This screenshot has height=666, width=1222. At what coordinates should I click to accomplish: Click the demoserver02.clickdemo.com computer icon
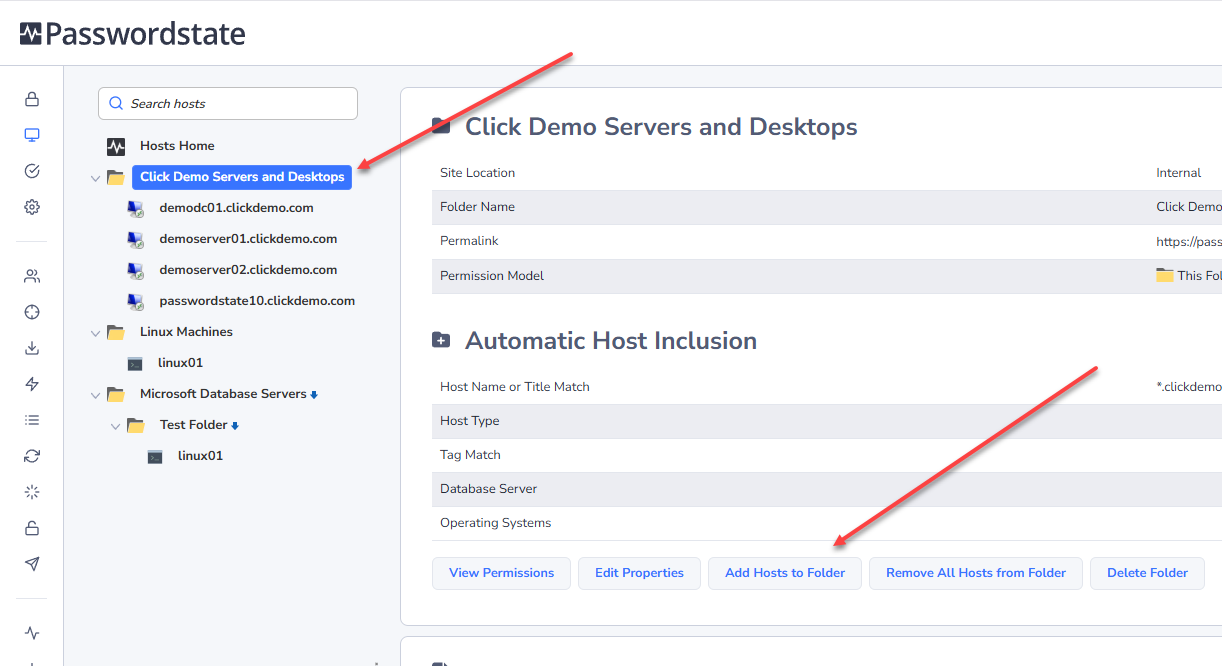coord(136,270)
